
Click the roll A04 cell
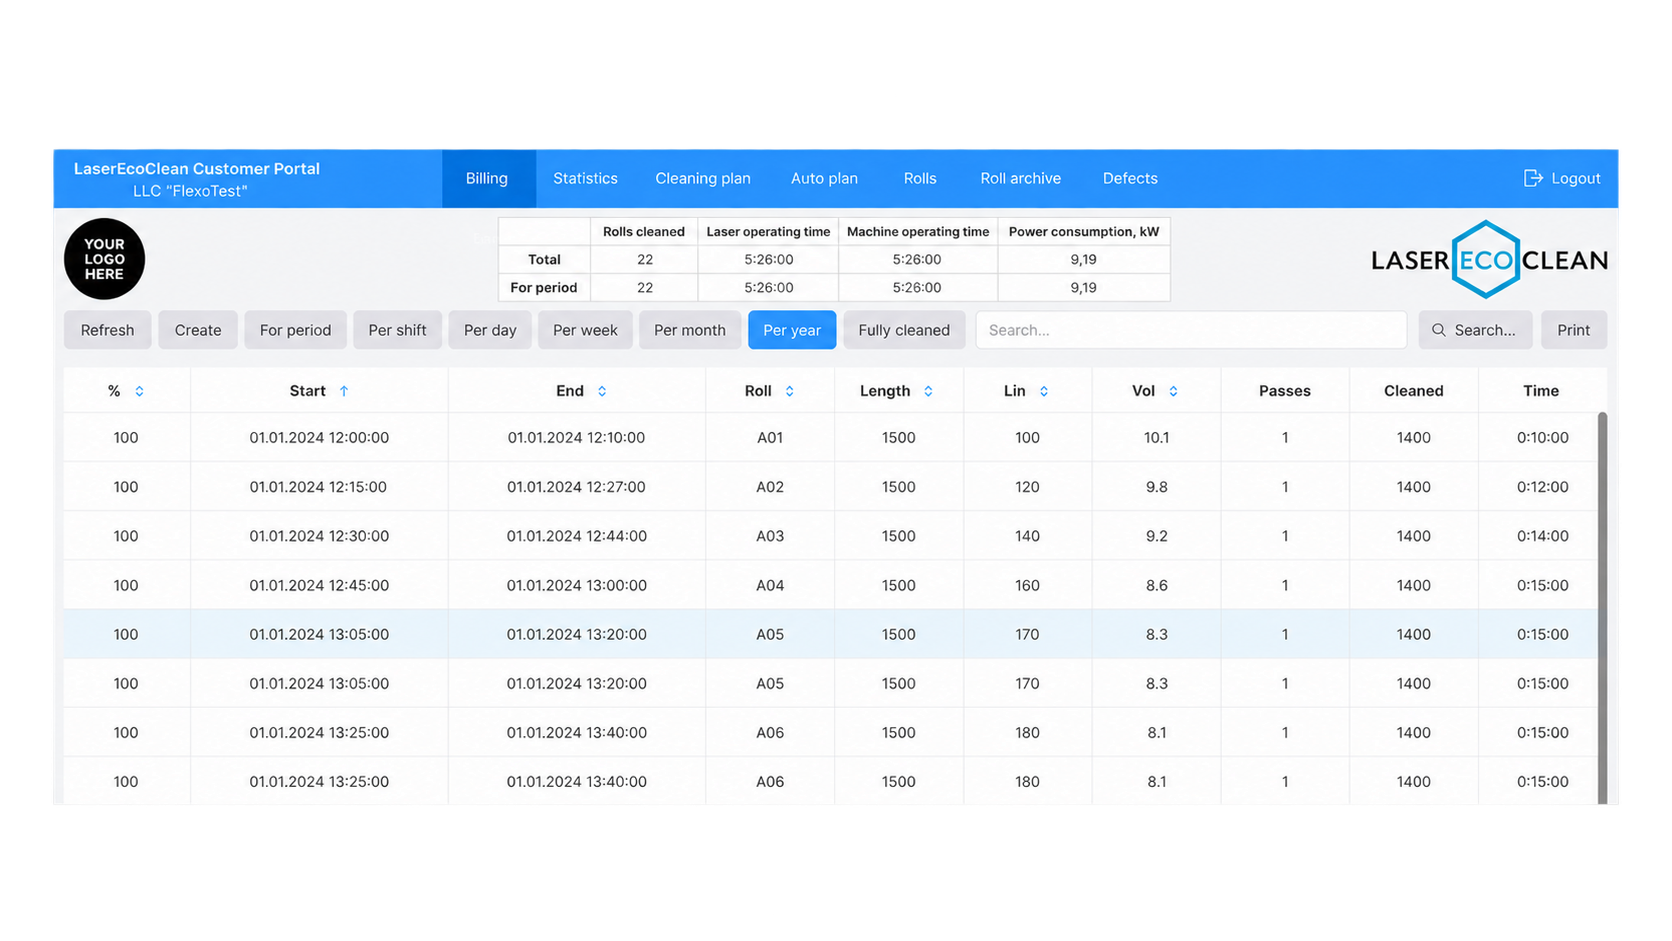pyautogui.click(x=770, y=585)
